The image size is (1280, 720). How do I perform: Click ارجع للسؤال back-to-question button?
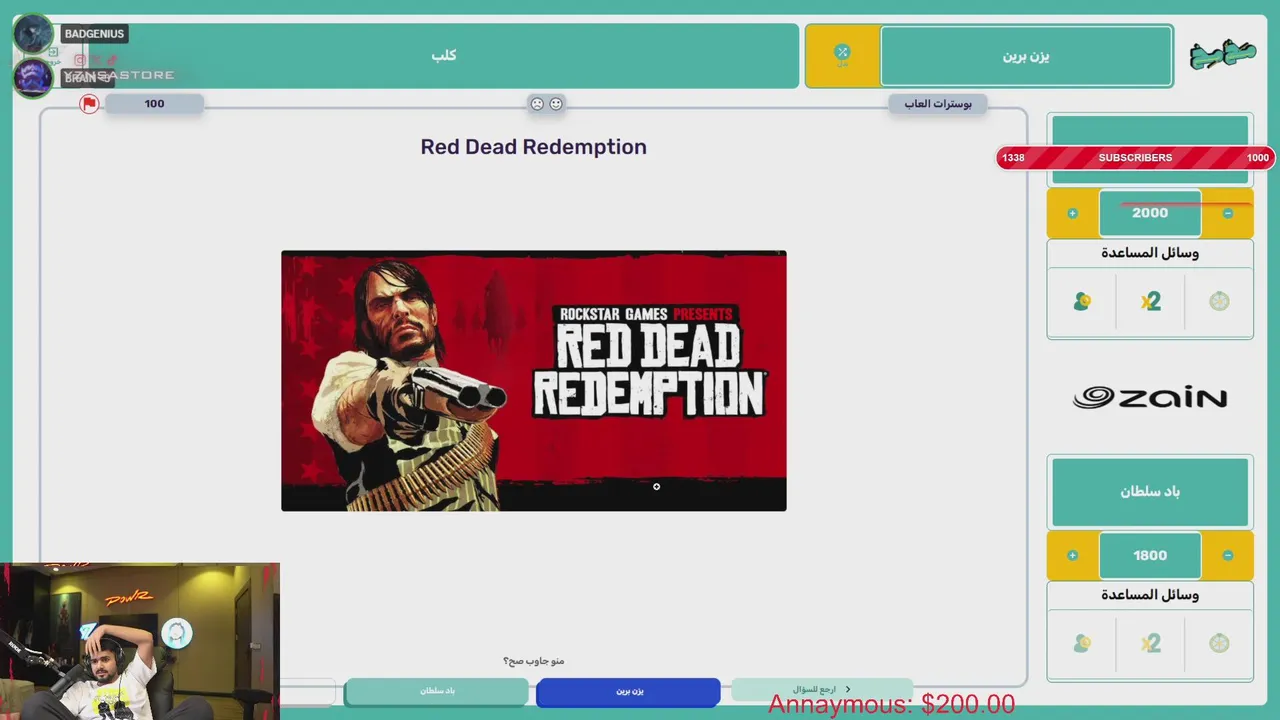[821, 690]
